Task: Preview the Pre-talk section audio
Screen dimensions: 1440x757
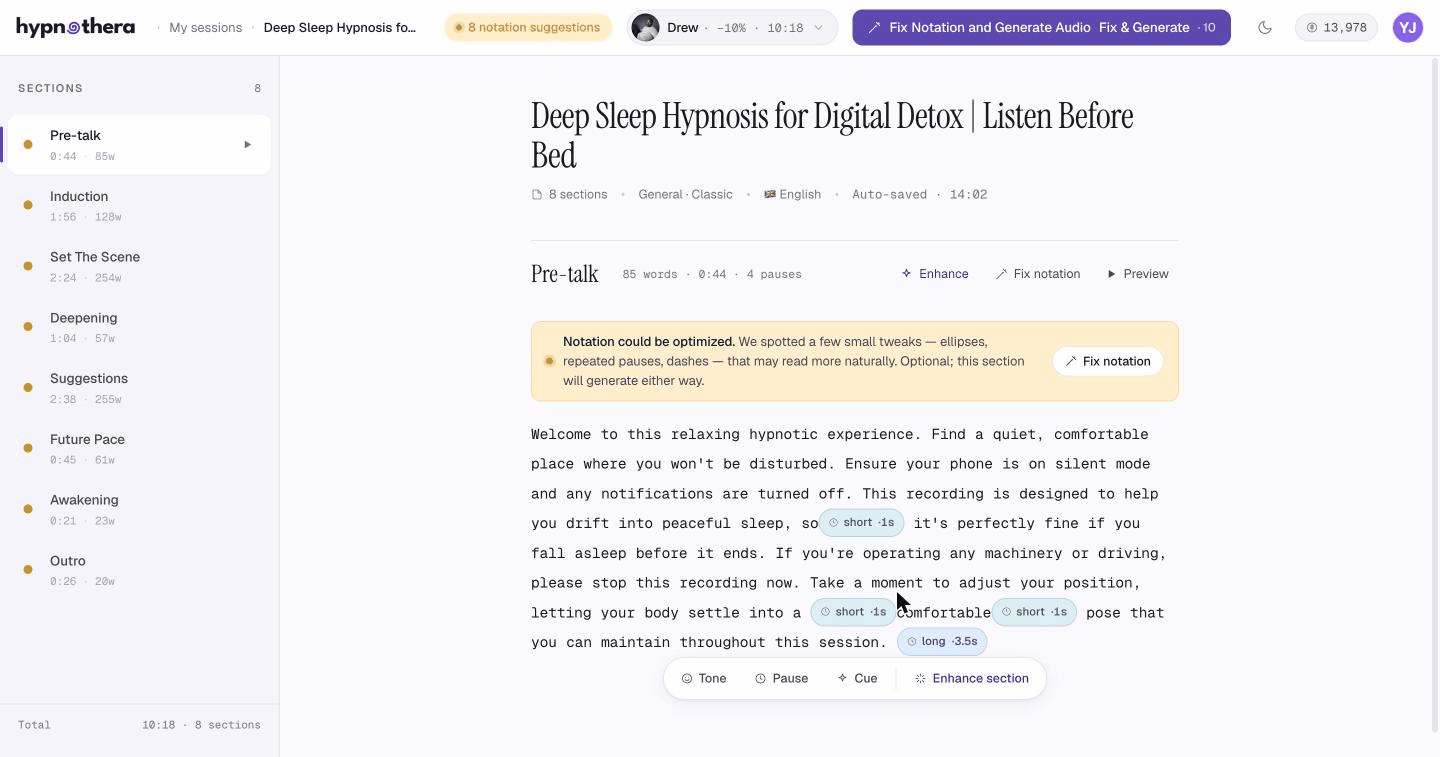Action: click(x=1138, y=274)
